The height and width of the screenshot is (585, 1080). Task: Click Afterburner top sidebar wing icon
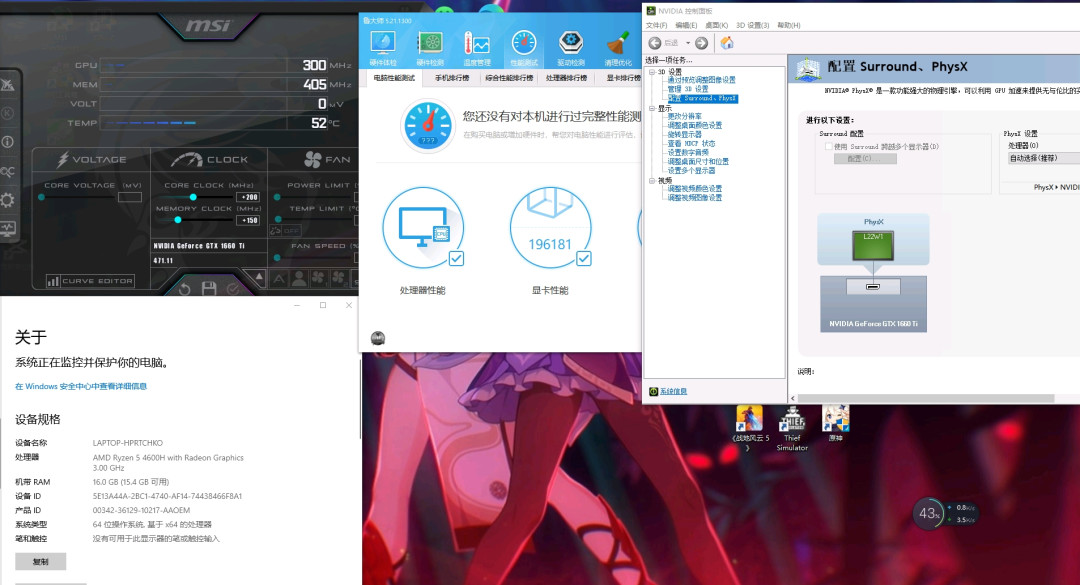point(8,85)
